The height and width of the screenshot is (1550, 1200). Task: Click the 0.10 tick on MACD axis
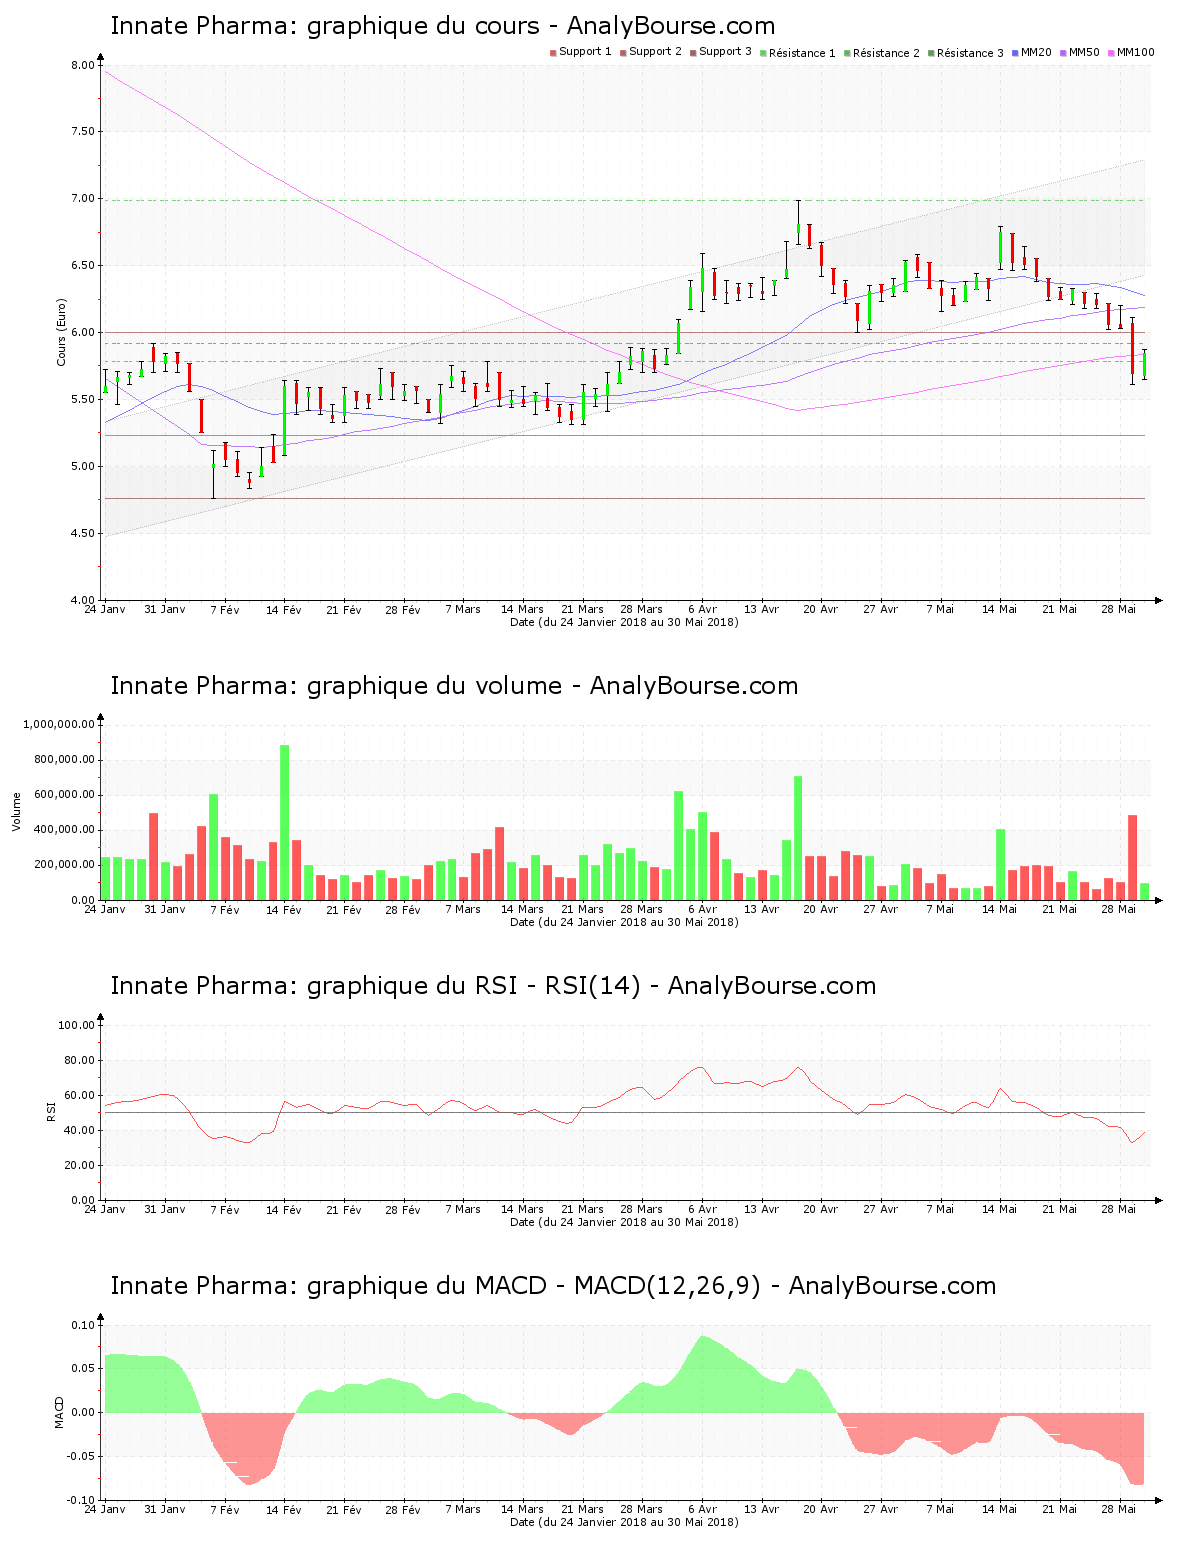pyautogui.click(x=83, y=1325)
